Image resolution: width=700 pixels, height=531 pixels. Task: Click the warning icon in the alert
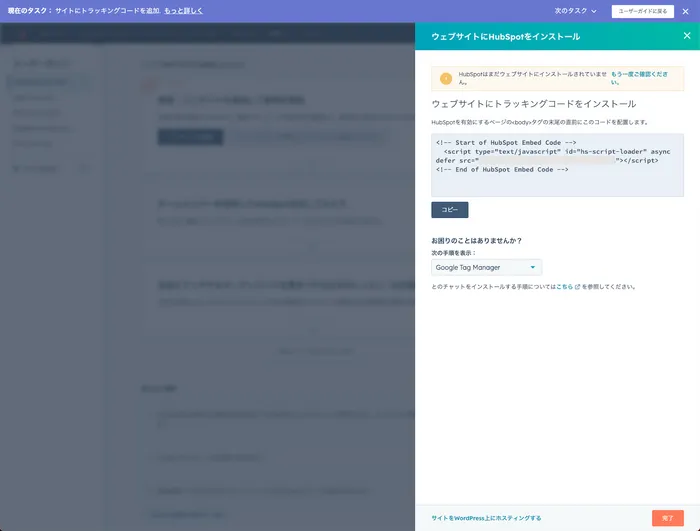click(x=446, y=79)
